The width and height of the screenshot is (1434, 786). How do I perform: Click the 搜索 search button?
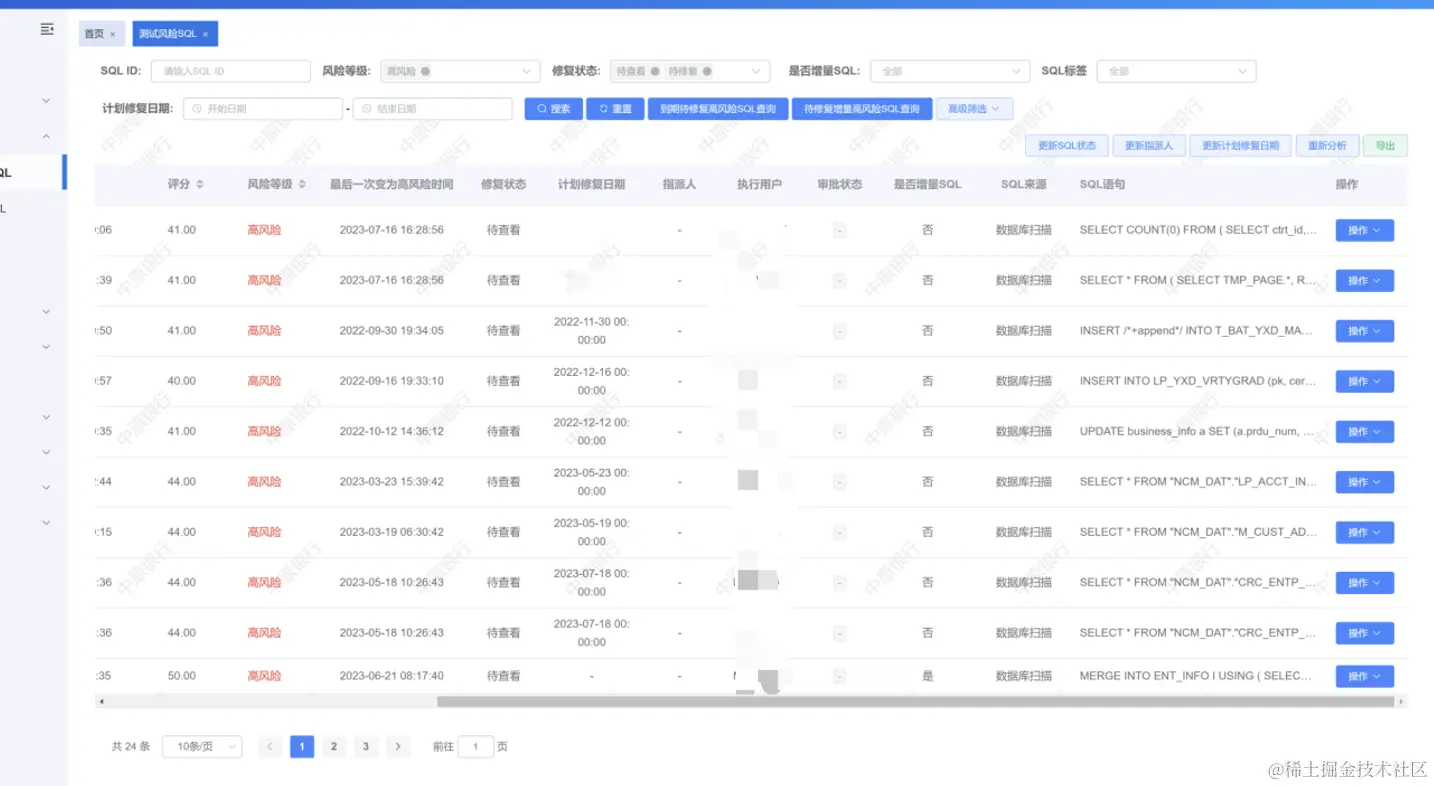553,109
